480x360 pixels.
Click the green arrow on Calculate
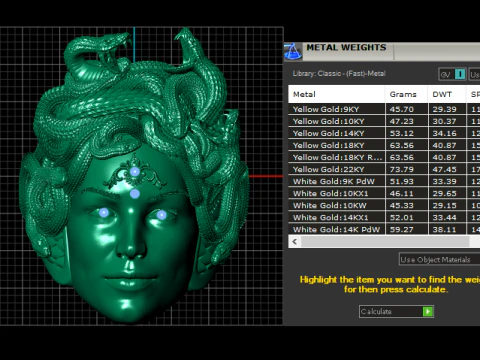[x=428, y=311]
